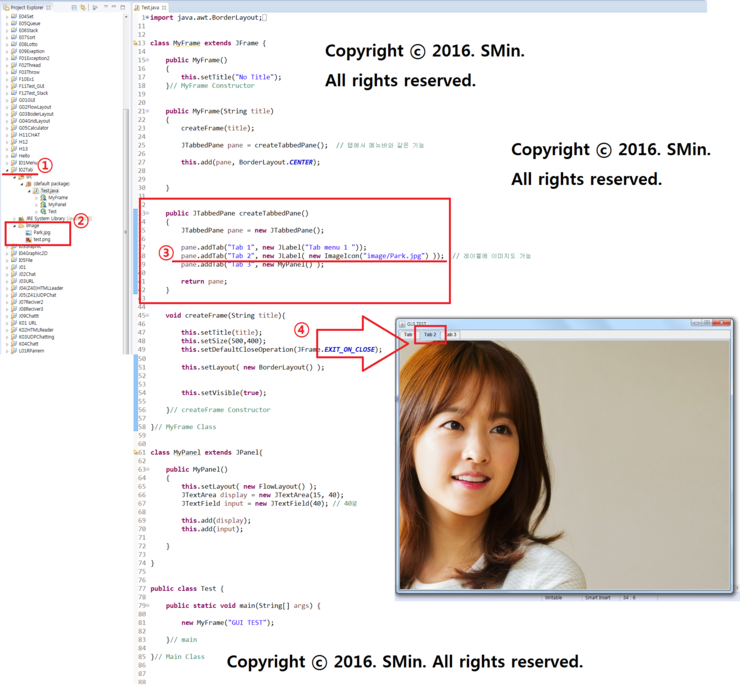Click "image/Park.jpg" string in code

click(x=395, y=256)
